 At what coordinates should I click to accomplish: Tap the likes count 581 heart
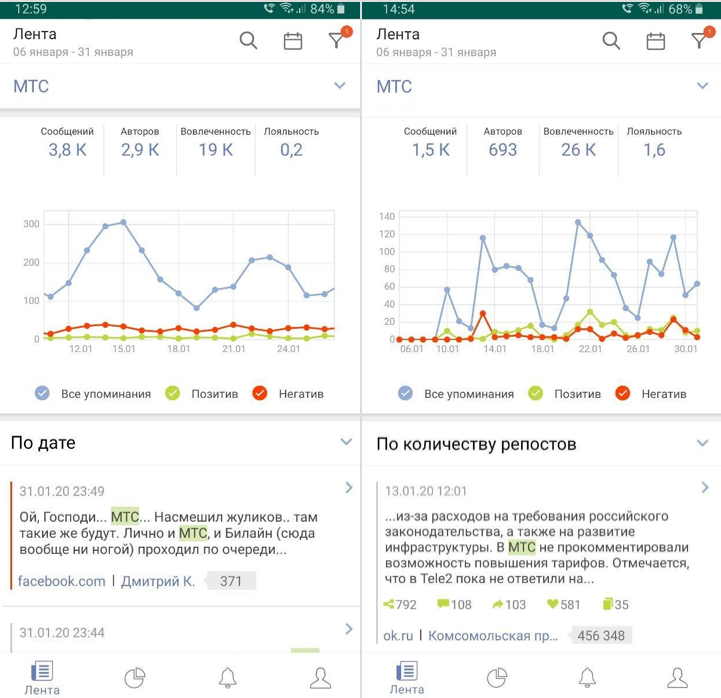552,604
